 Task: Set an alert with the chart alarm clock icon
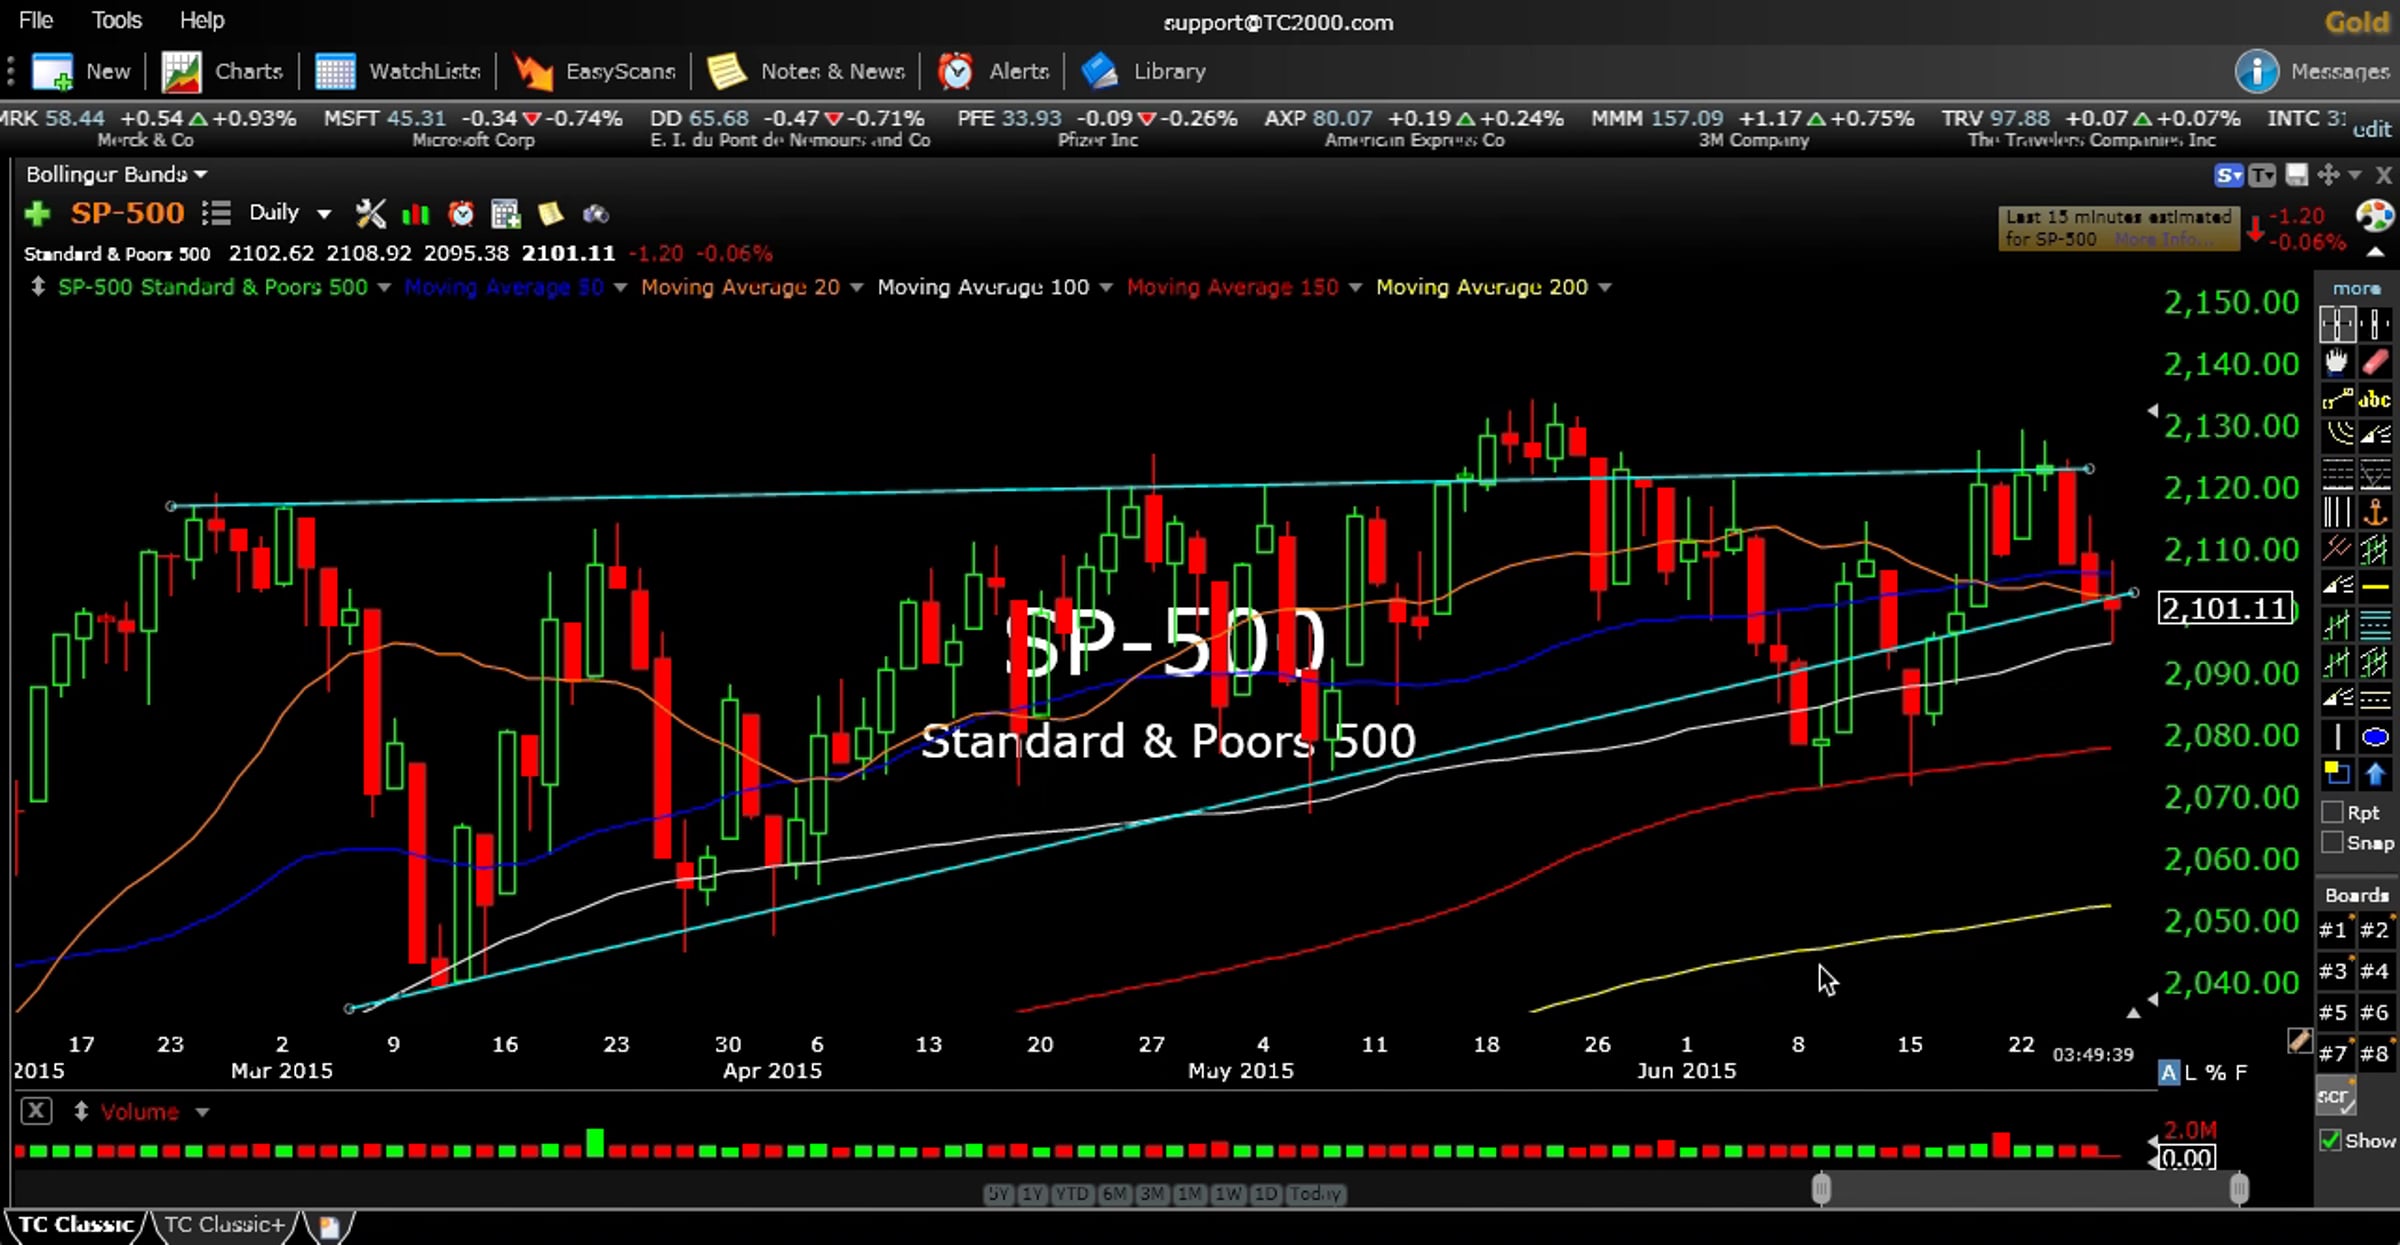tap(461, 213)
